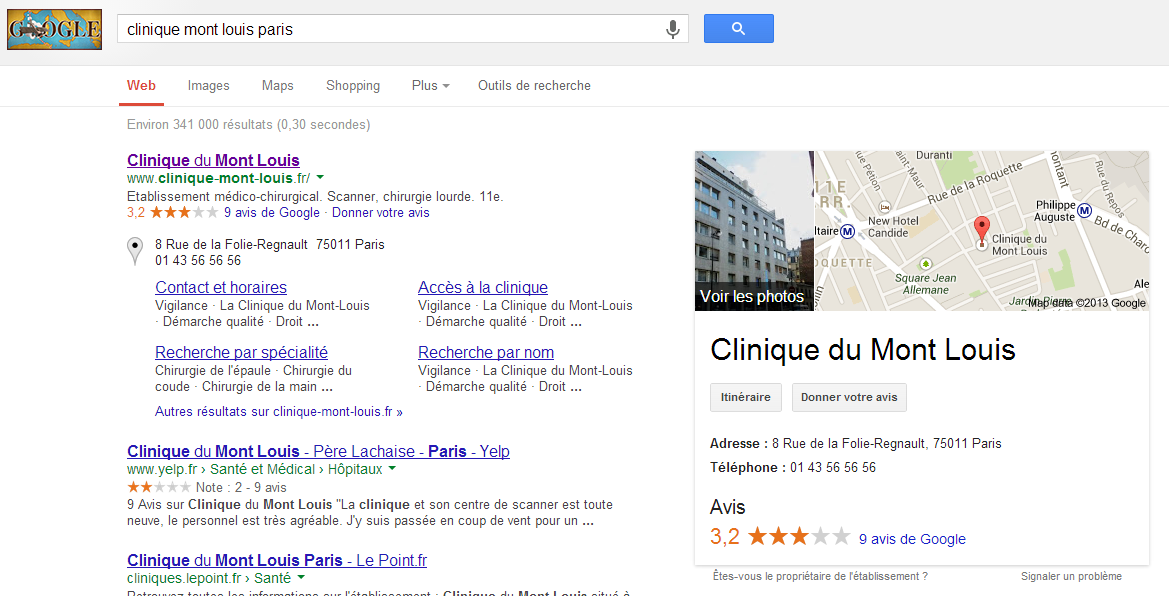Open Recherche par spécialité sitelink
The height and width of the screenshot is (596, 1169).
tap(242, 352)
